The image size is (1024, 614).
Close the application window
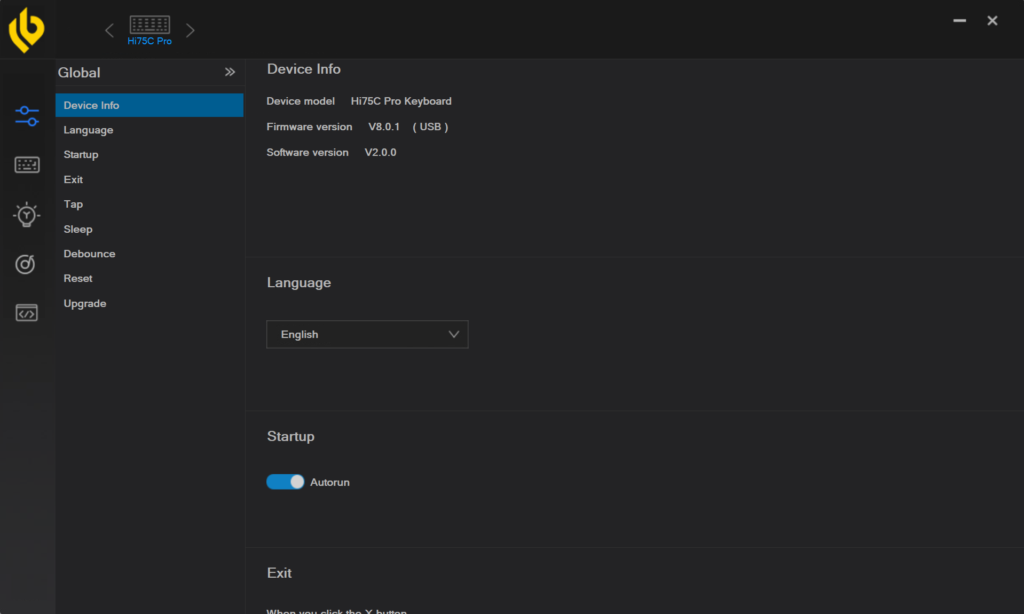[x=992, y=21]
